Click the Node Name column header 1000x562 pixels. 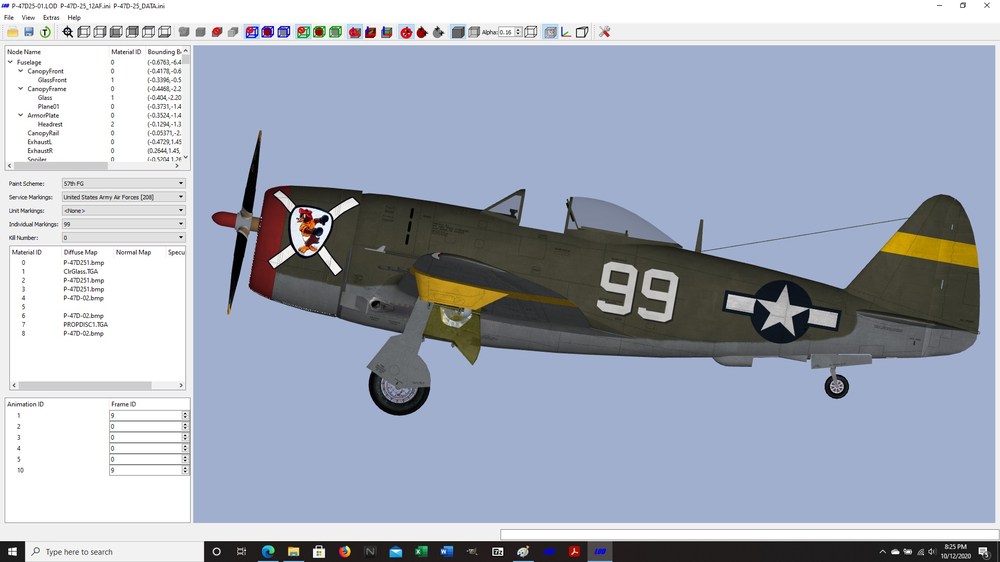click(24, 52)
